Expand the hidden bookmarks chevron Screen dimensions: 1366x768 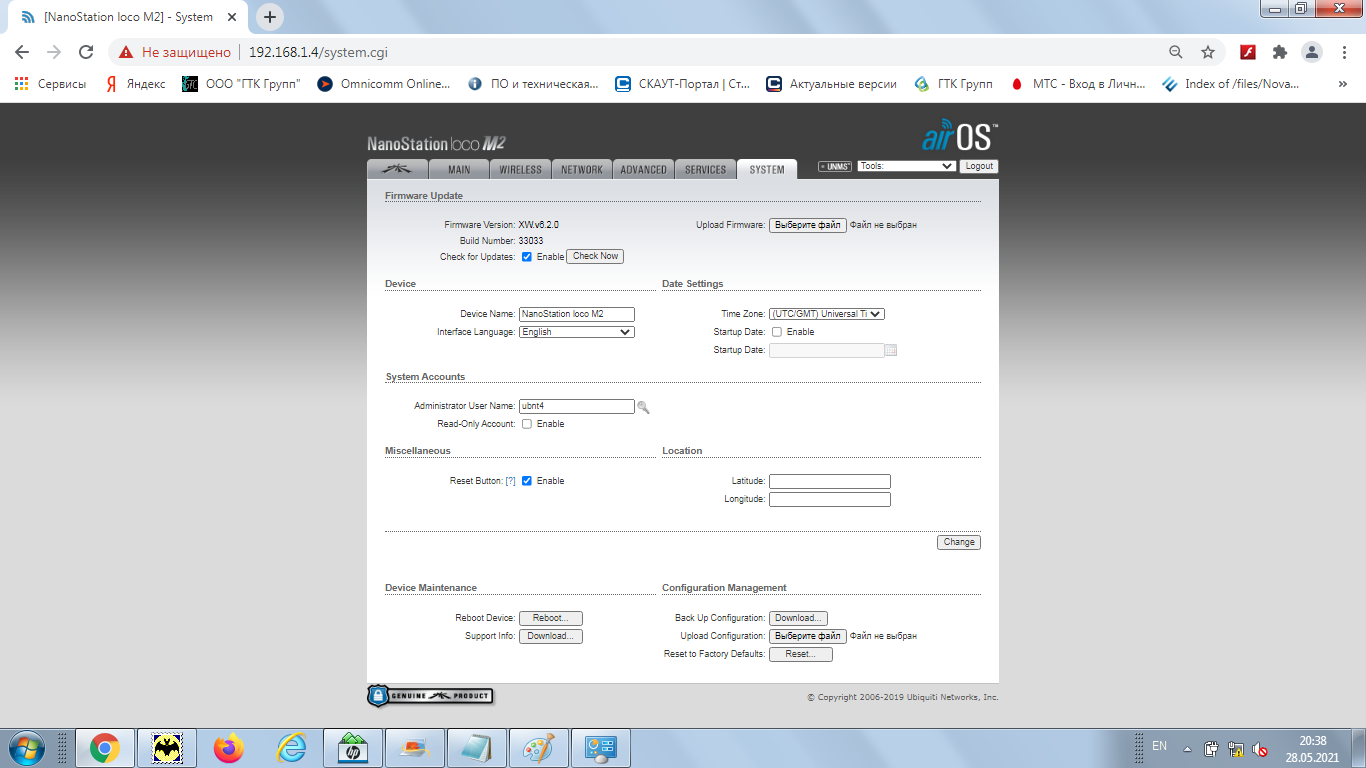pos(1343,84)
